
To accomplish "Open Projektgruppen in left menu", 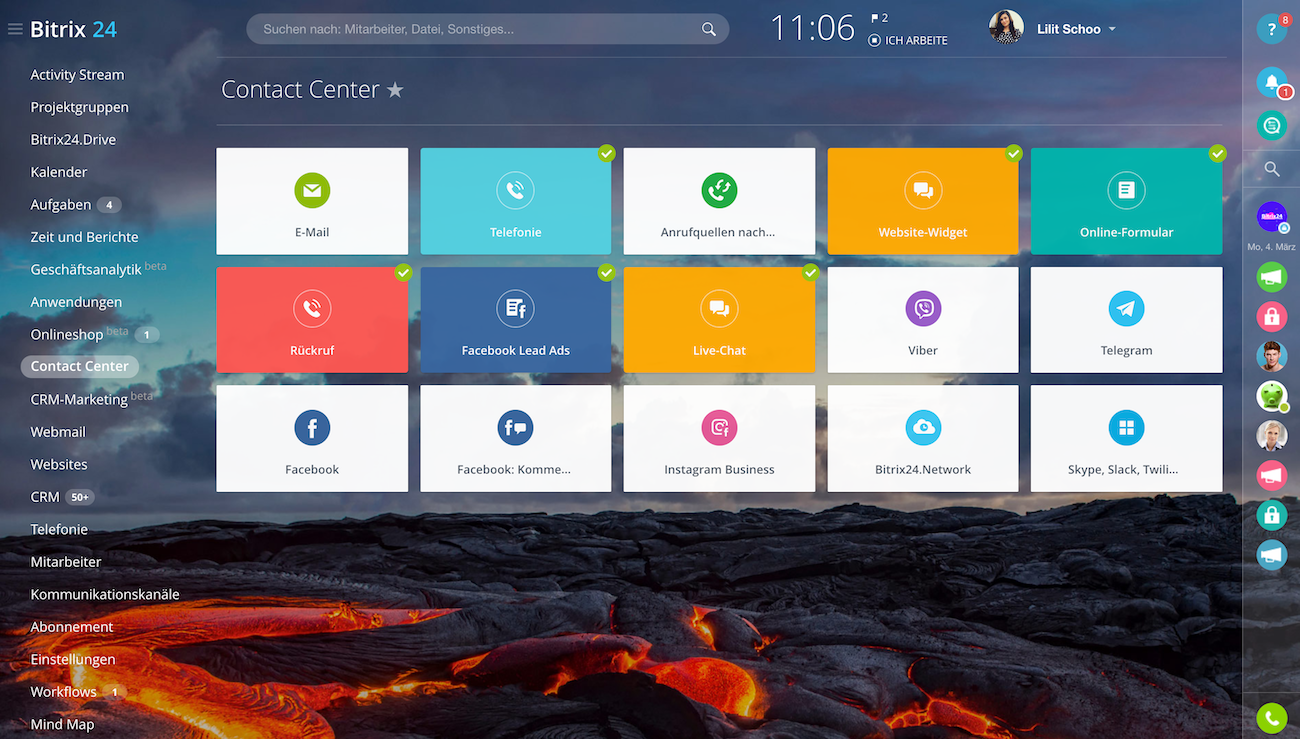I will pyautogui.click(x=79, y=107).
